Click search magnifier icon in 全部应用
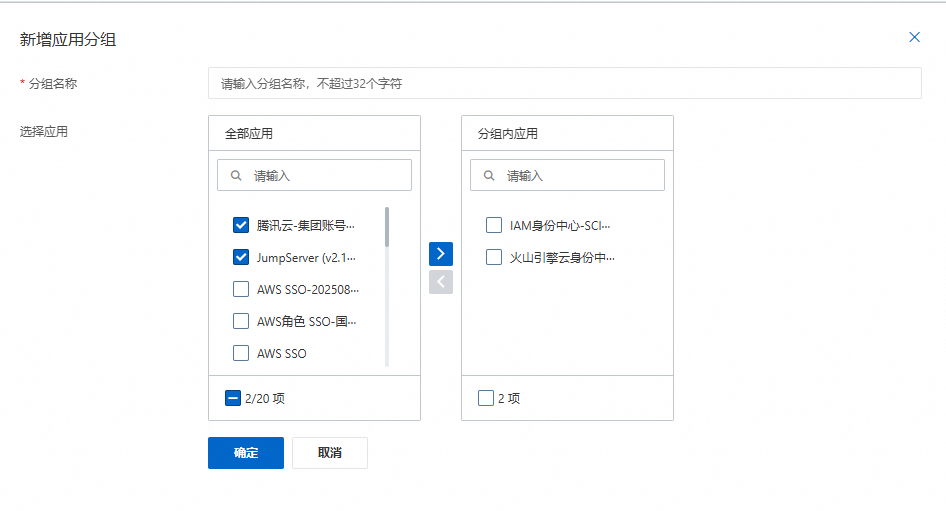This screenshot has height=511, width=946. [x=236, y=176]
